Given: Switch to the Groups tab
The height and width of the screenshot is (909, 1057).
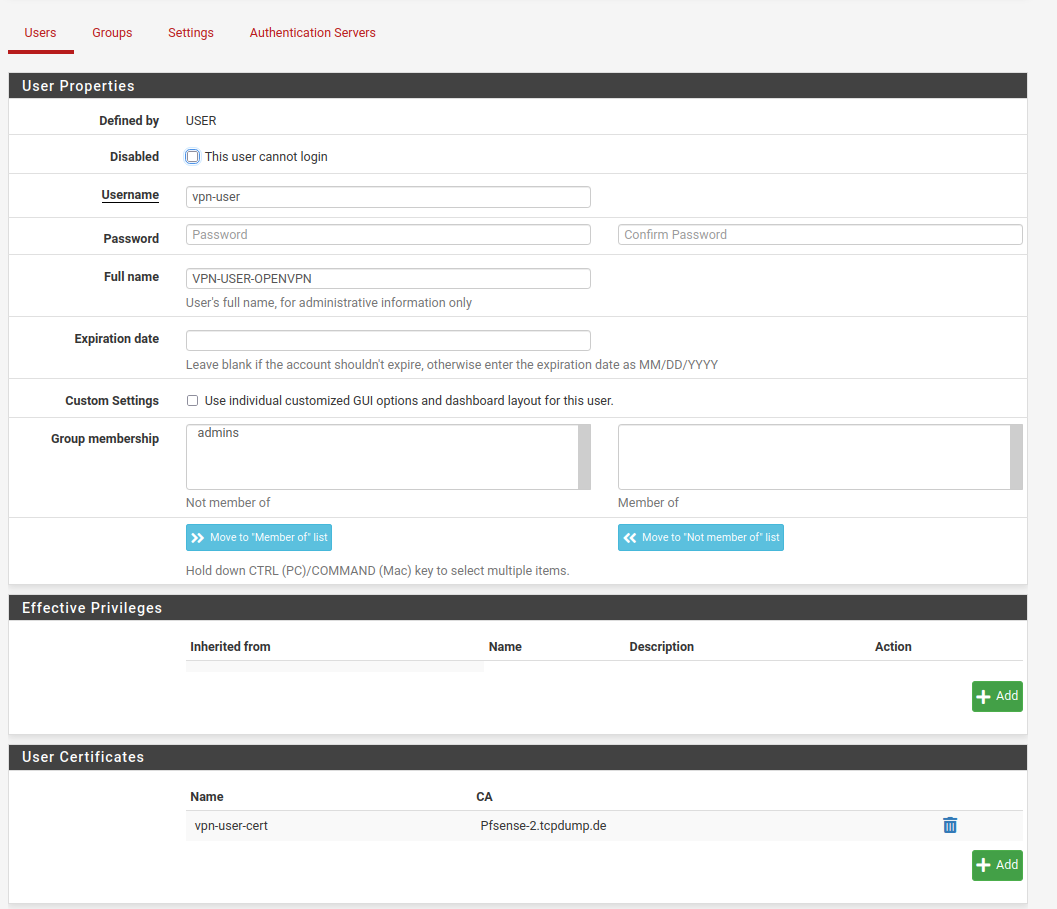Looking at the screenshot, I should [x=111, y=33].
